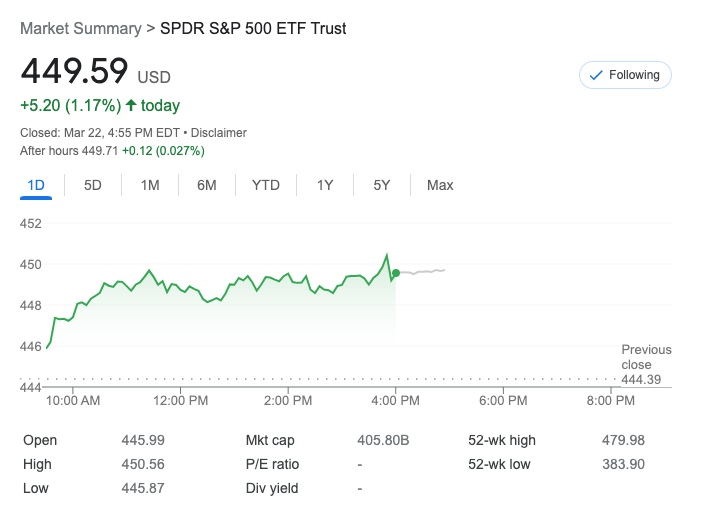This screenshot has height=506, width=703.
Task: Open the 6M chart view
Action: pos(207,185)
